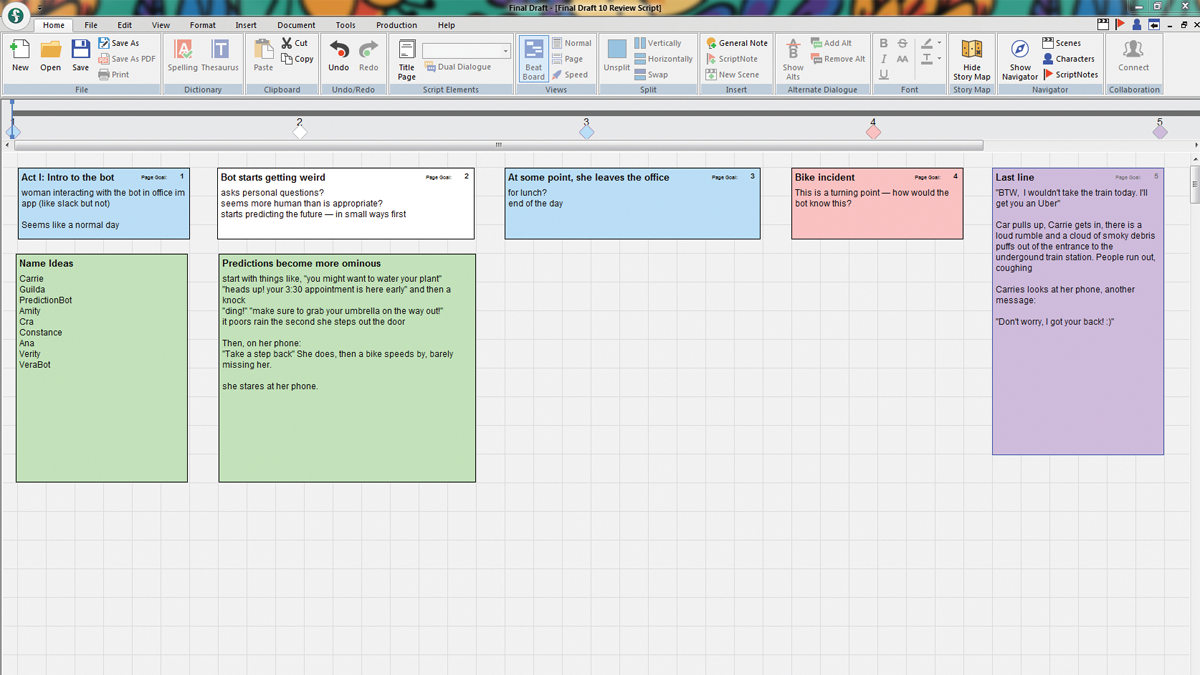This screenshot has width=1200, height=675.
Task: Click the Show Navigator button
Action: click(x=1019, y=58)
